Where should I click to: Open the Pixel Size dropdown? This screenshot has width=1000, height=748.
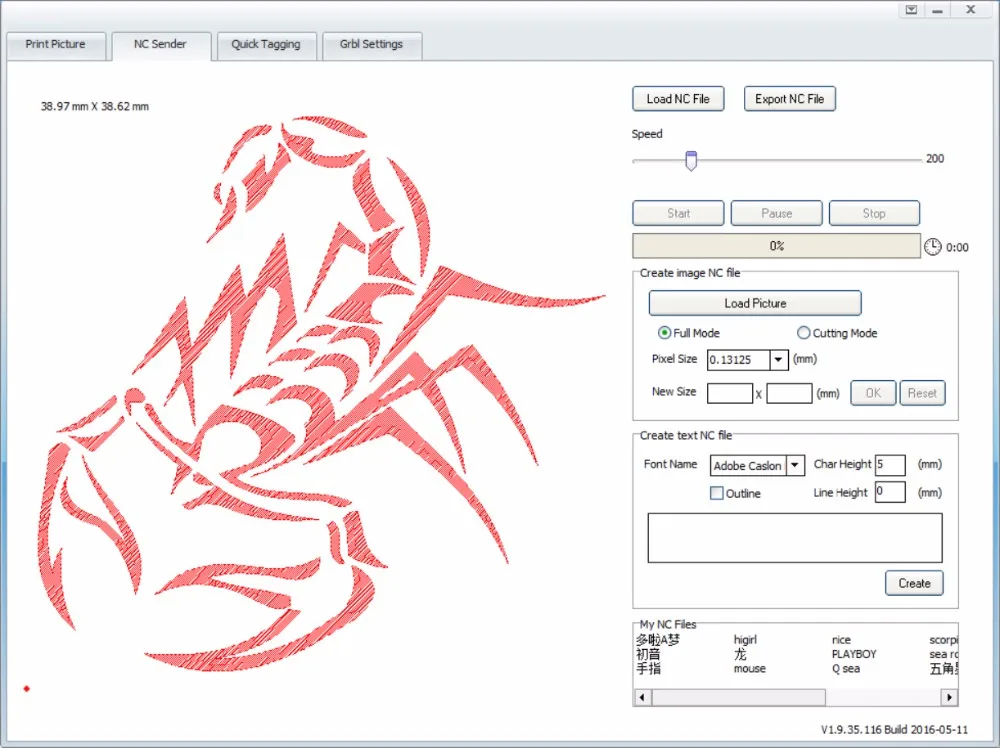tap(778, 360)
